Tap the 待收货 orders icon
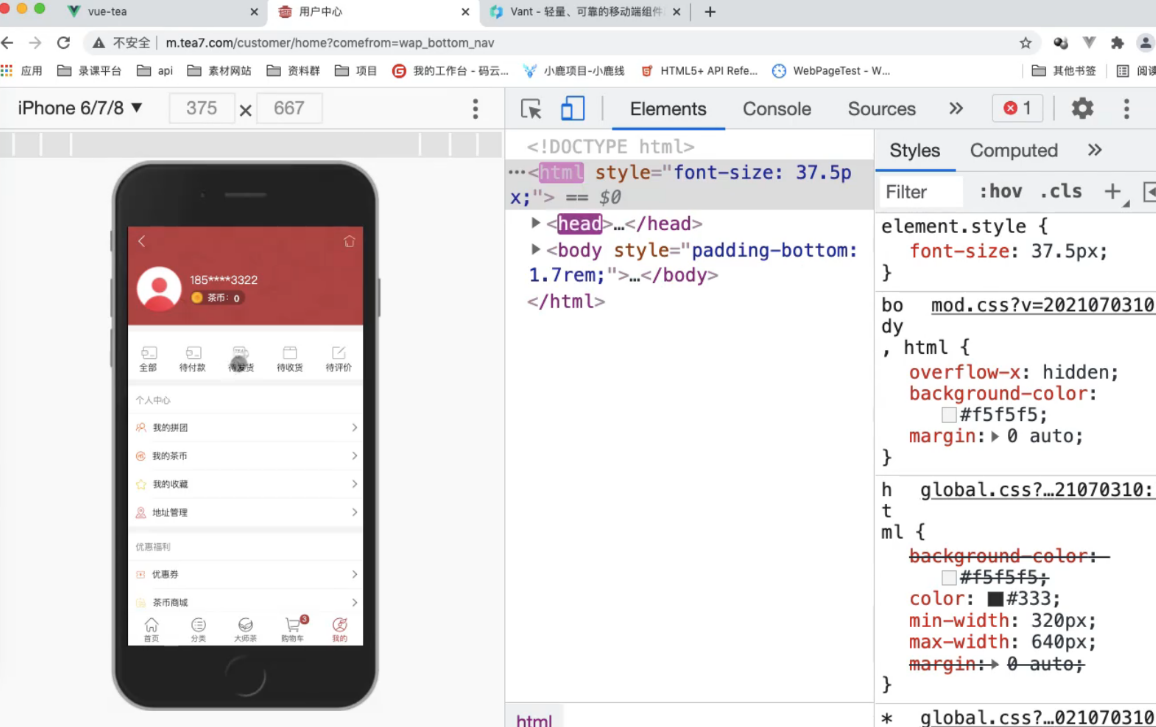Screen dimensions: 1156x727 click(290, 358)
